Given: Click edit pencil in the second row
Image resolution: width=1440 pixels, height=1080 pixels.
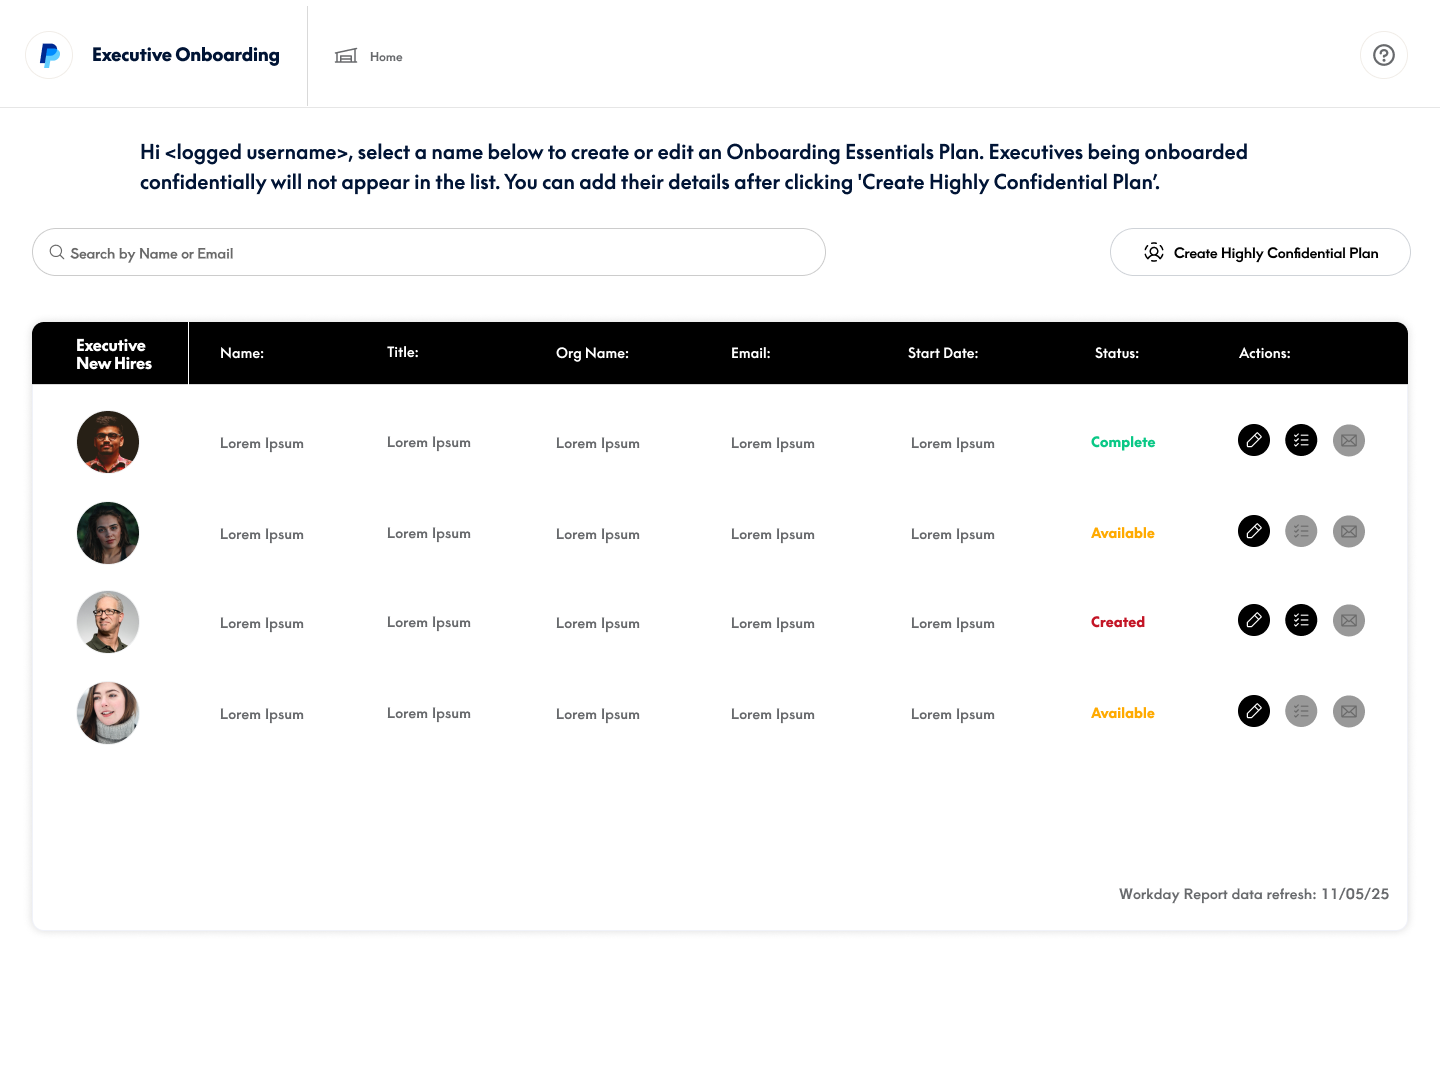Looking at the screenshot, I should click(1254, 531).
